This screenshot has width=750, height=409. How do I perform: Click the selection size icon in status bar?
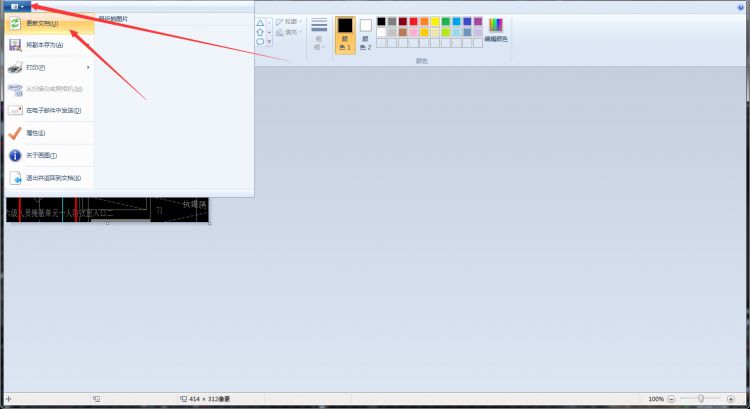[x=97, y=399]
